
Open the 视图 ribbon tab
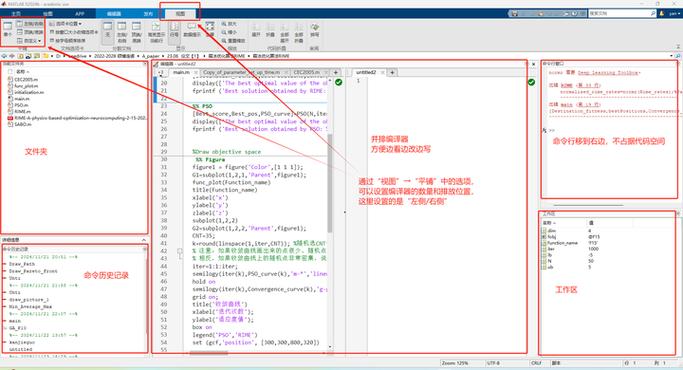[180, 14]
